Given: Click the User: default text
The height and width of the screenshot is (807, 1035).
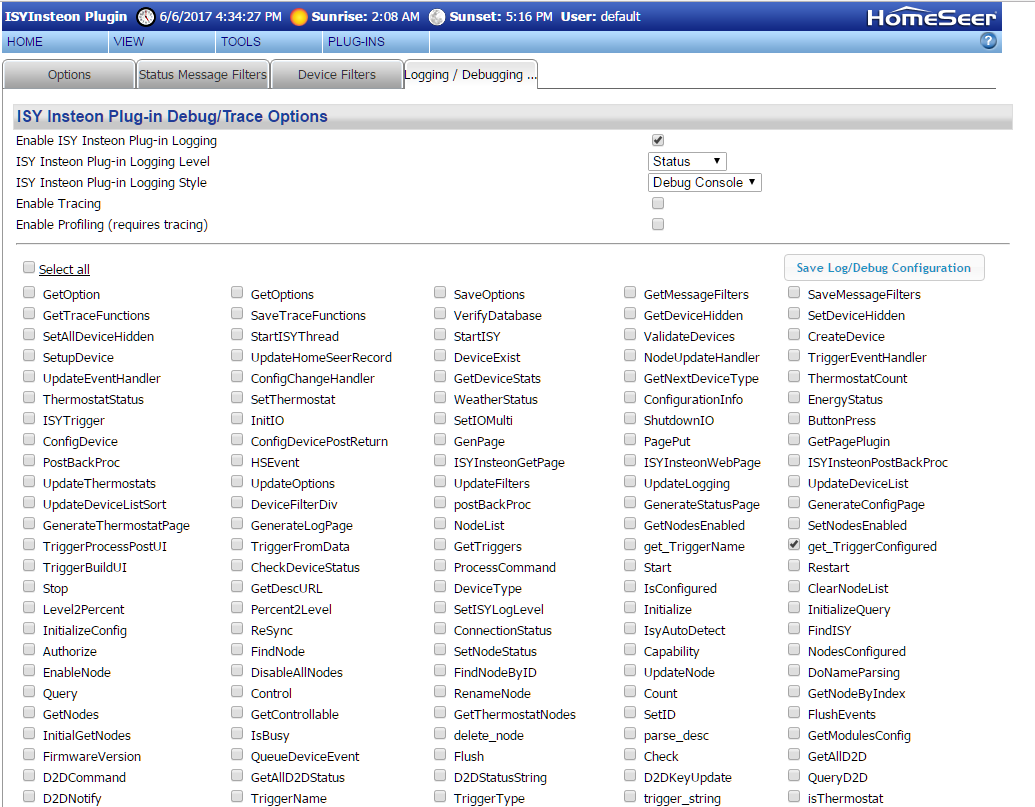Looking at the screenshot, I should [x=600, y=16].
